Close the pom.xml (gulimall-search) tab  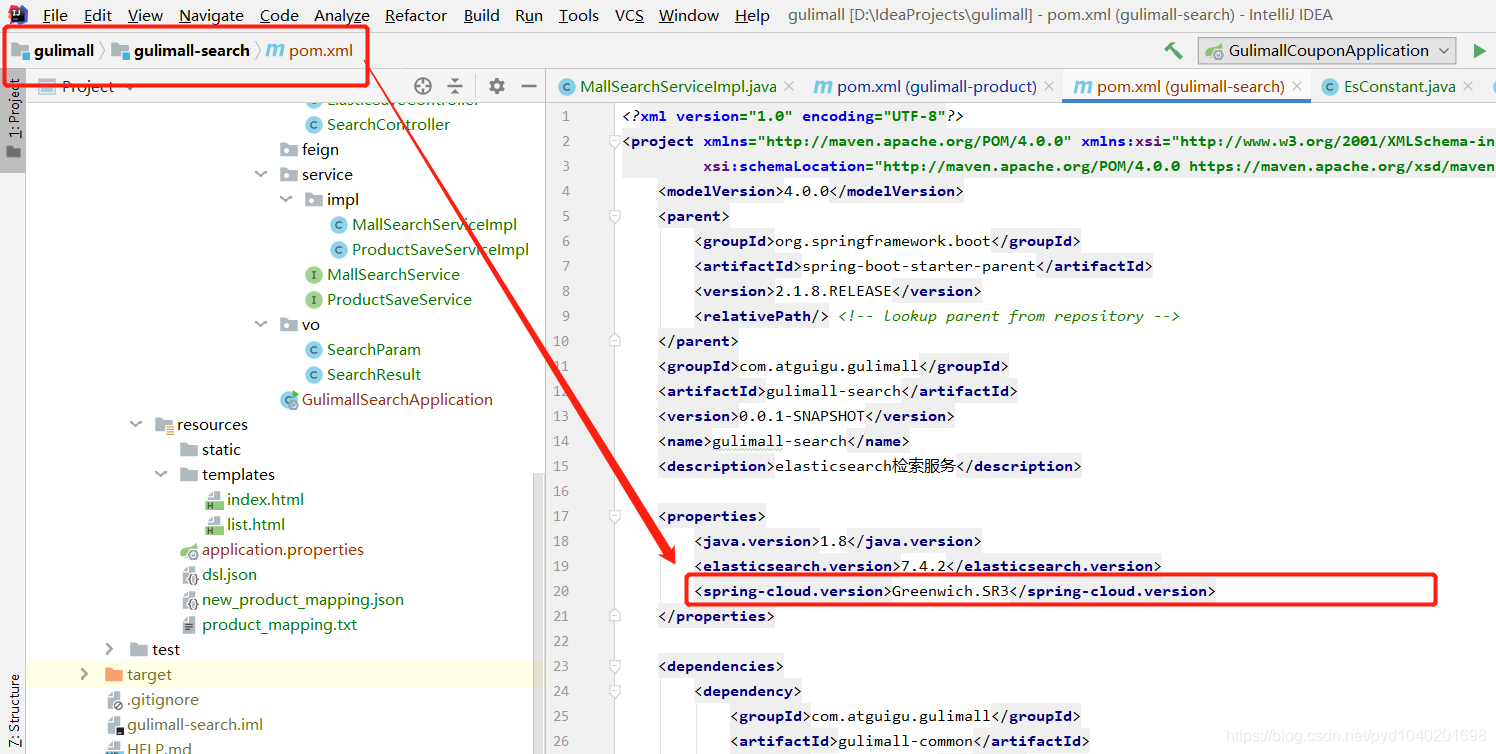coord(1297,87)
